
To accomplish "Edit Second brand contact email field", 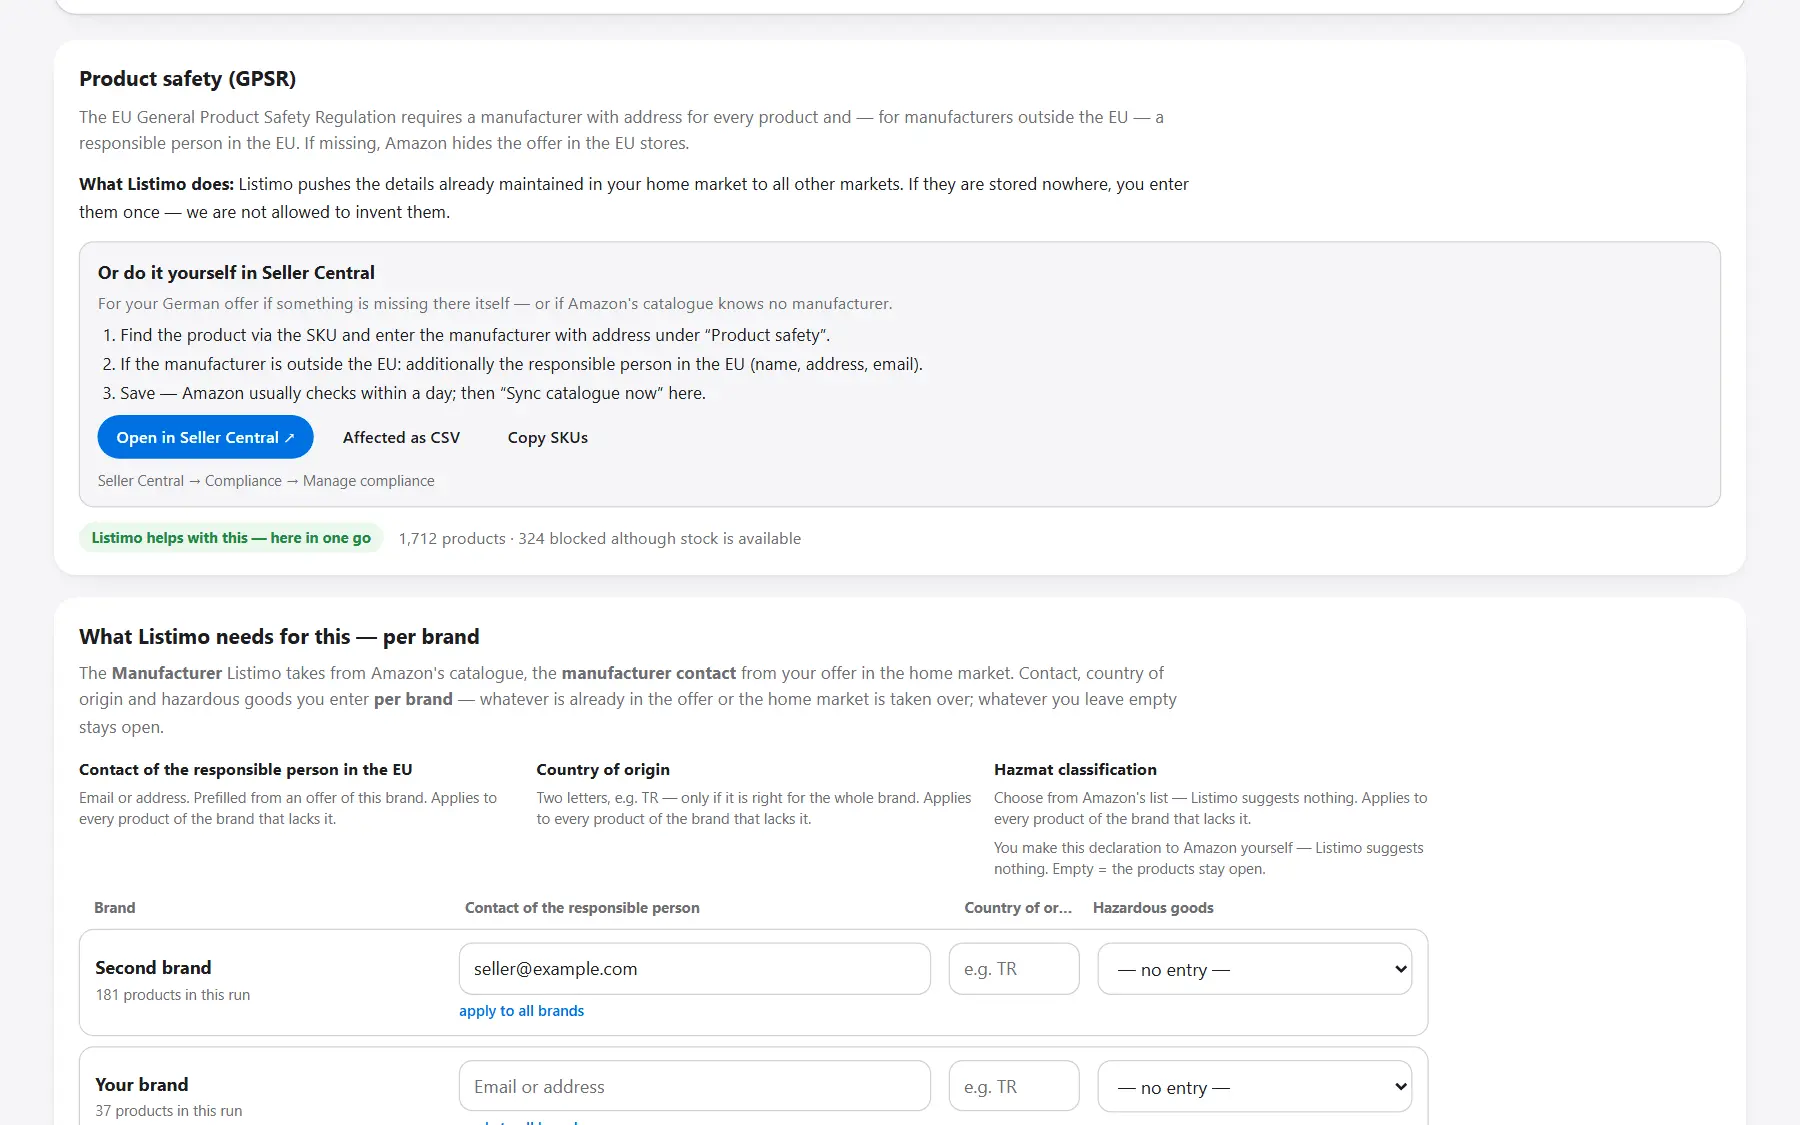I will coord(695,969).
